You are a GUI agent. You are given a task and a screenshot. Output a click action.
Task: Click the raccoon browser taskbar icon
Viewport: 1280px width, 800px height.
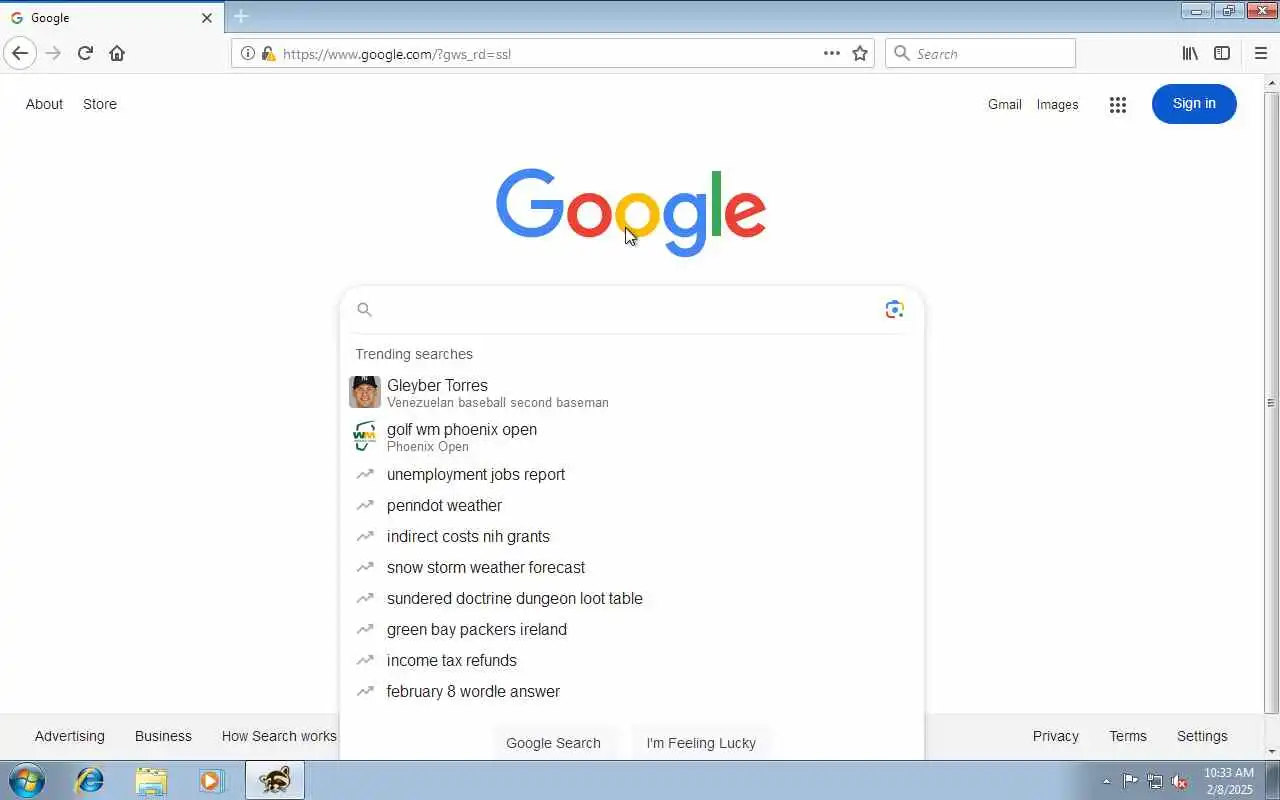[x=275, y=780]
